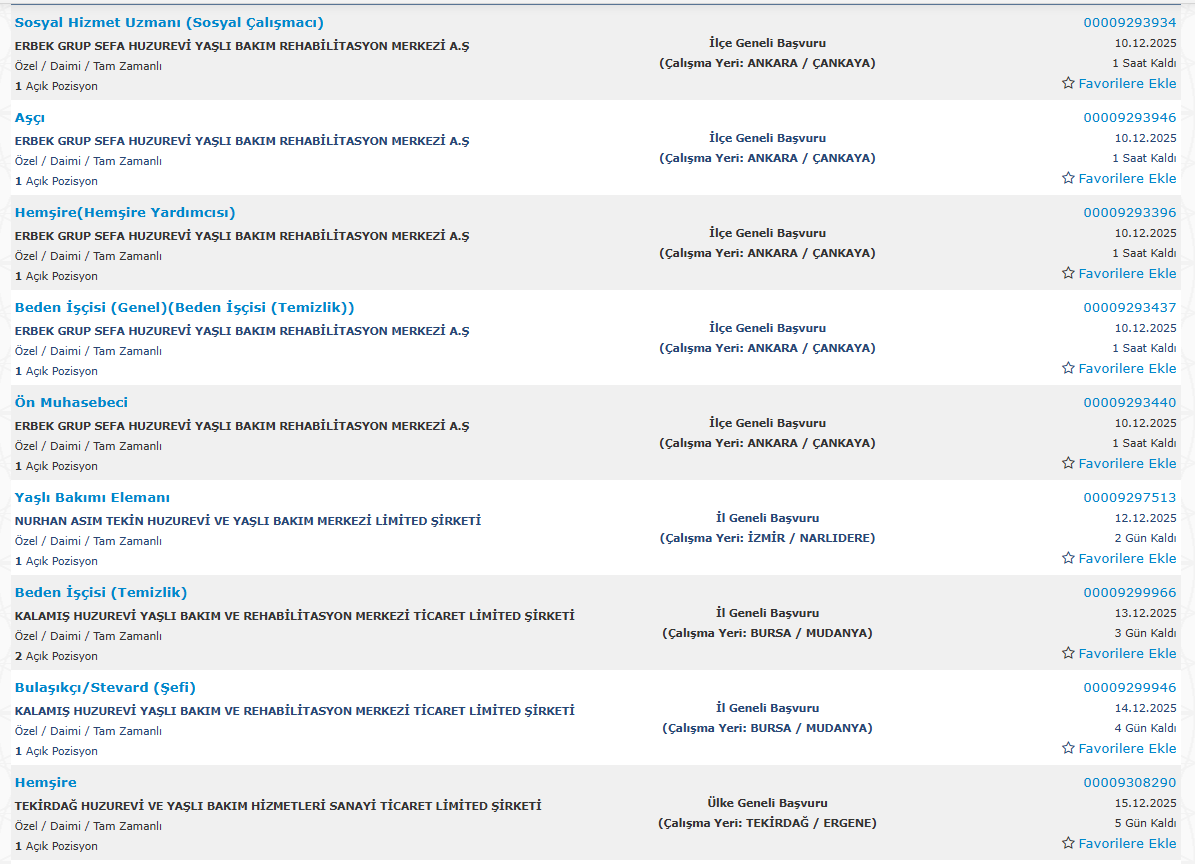Click the star icon beside Ön Muhasebeci listing
The width and height of the screenshot is (1195, 864).
[1068, 463]
